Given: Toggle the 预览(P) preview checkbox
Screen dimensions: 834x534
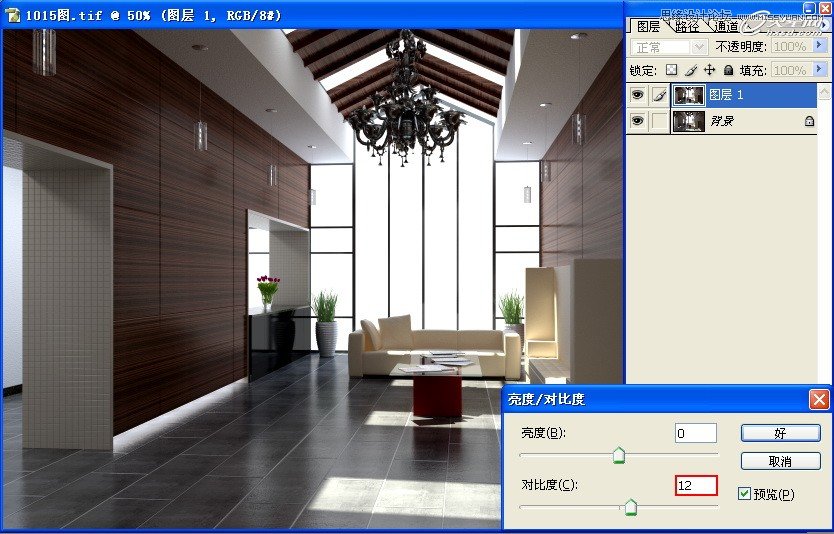Looking at the screenshot, I should (x=745, y=494).
